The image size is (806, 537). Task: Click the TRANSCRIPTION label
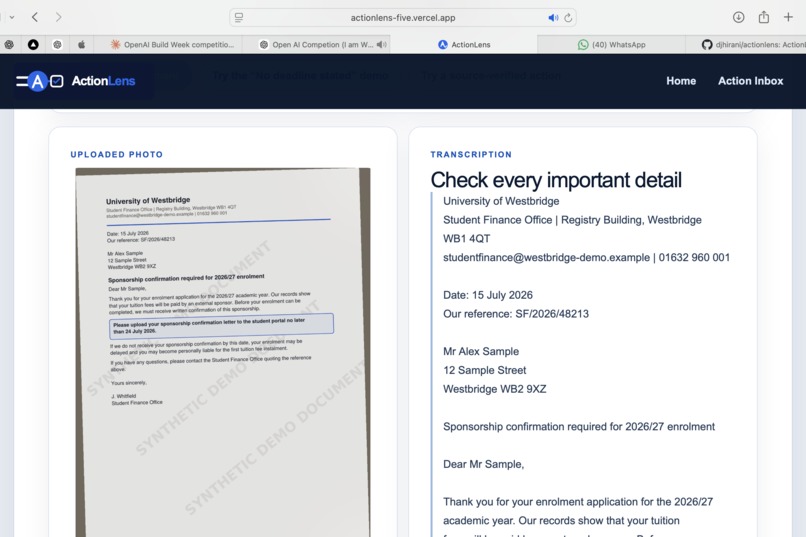471,154
